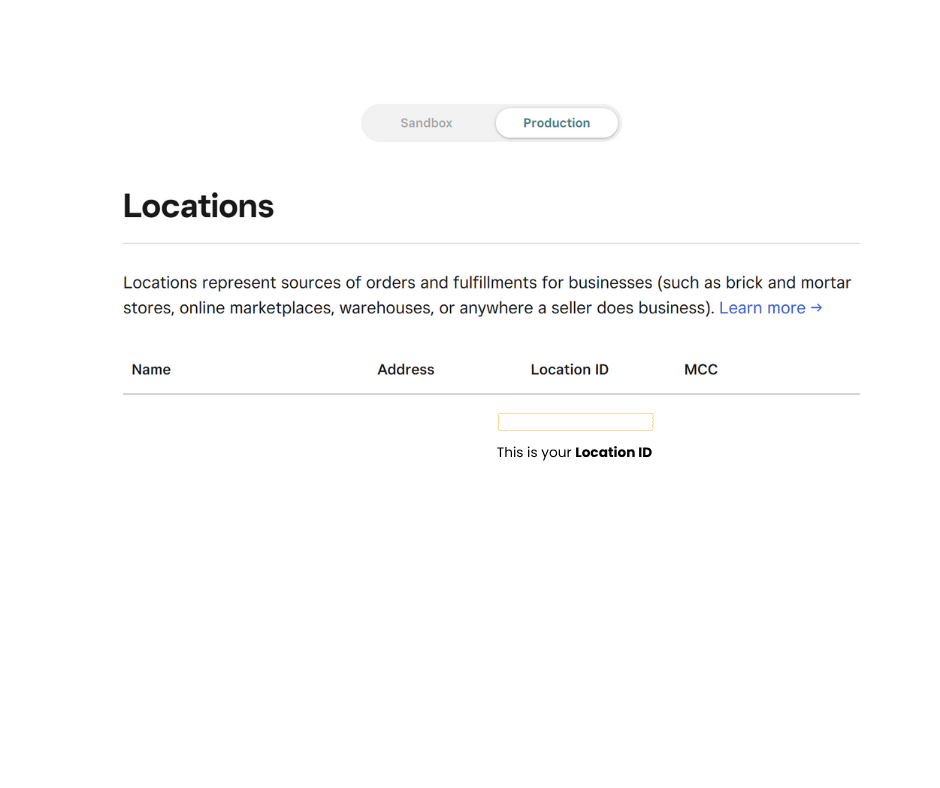Image resolution: width=940 pixels, height=788 pixels.
Task: Click the words 'online marketplaces' in description
Action: [255, 308]
